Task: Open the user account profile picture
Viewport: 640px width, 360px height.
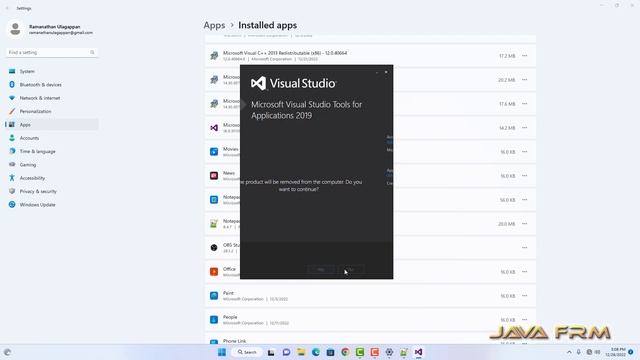Action: [16, 29]
